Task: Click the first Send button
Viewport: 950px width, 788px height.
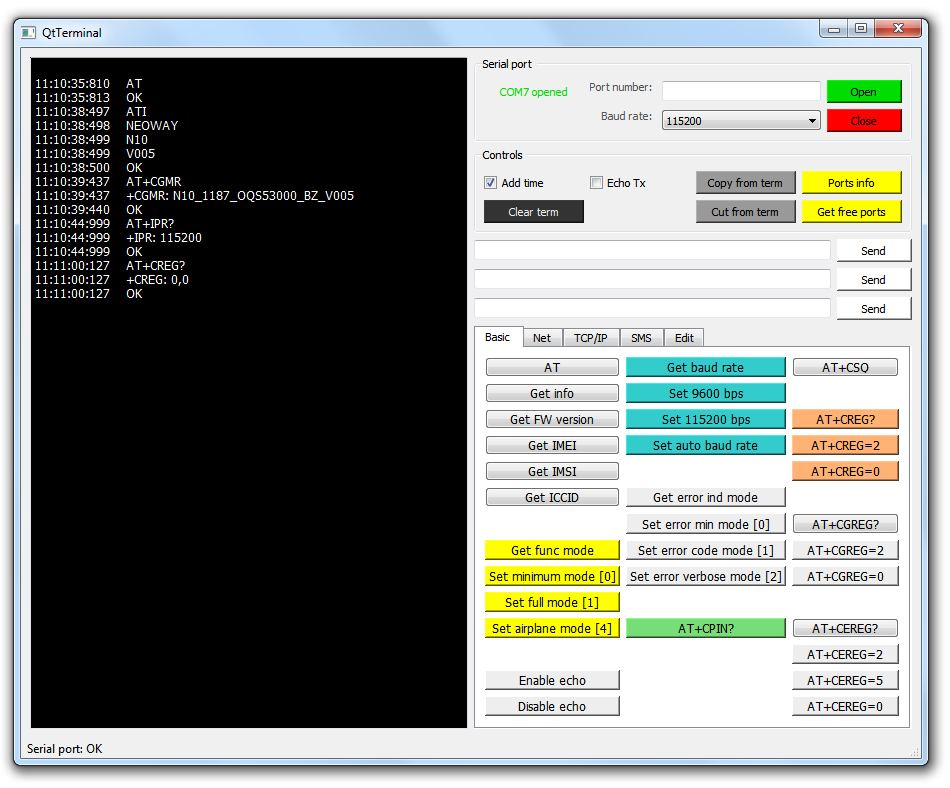Action: click(x=874, y=251)
